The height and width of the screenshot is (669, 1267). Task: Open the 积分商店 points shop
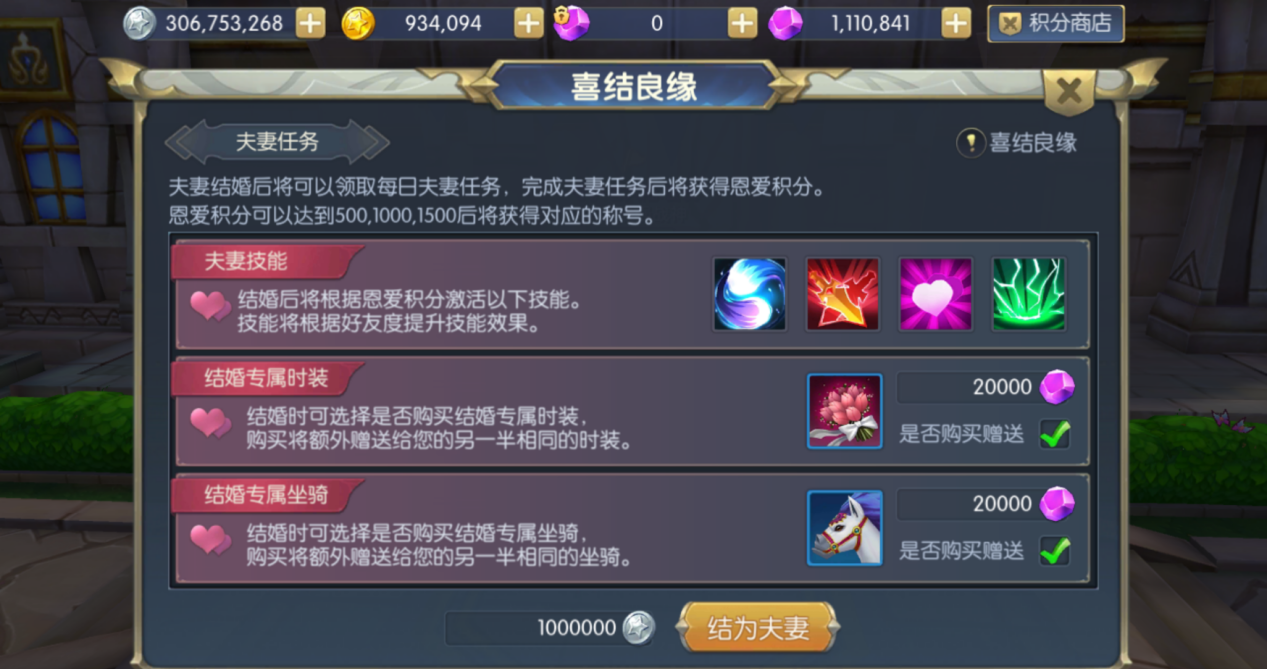[1056, 23]
